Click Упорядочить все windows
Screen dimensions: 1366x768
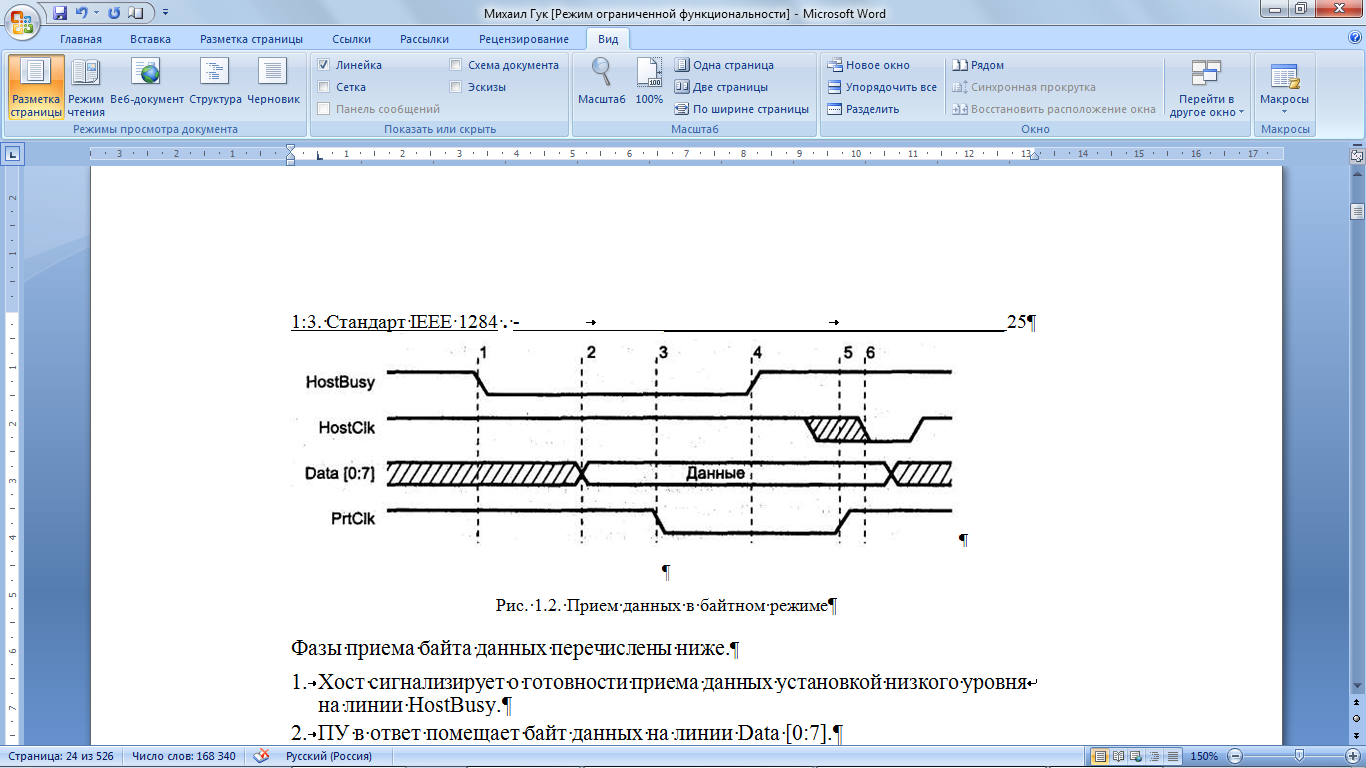(x=882, y=87)
